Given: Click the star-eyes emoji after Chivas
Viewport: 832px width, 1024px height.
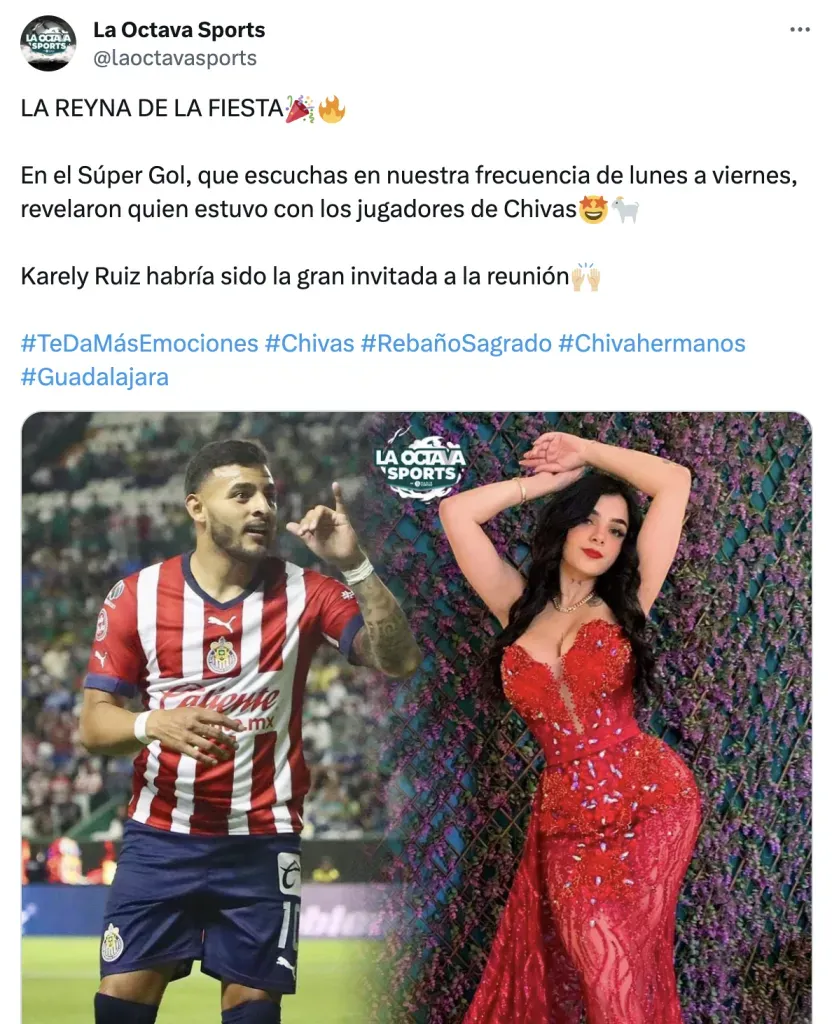Looking at the screenshot, I should pos(594,210).
